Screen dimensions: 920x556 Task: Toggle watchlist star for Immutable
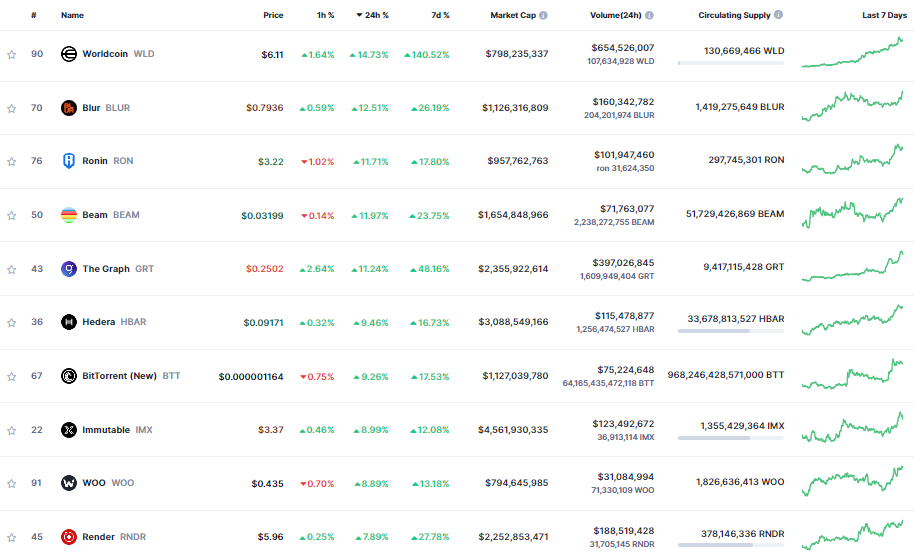[12, 430]
